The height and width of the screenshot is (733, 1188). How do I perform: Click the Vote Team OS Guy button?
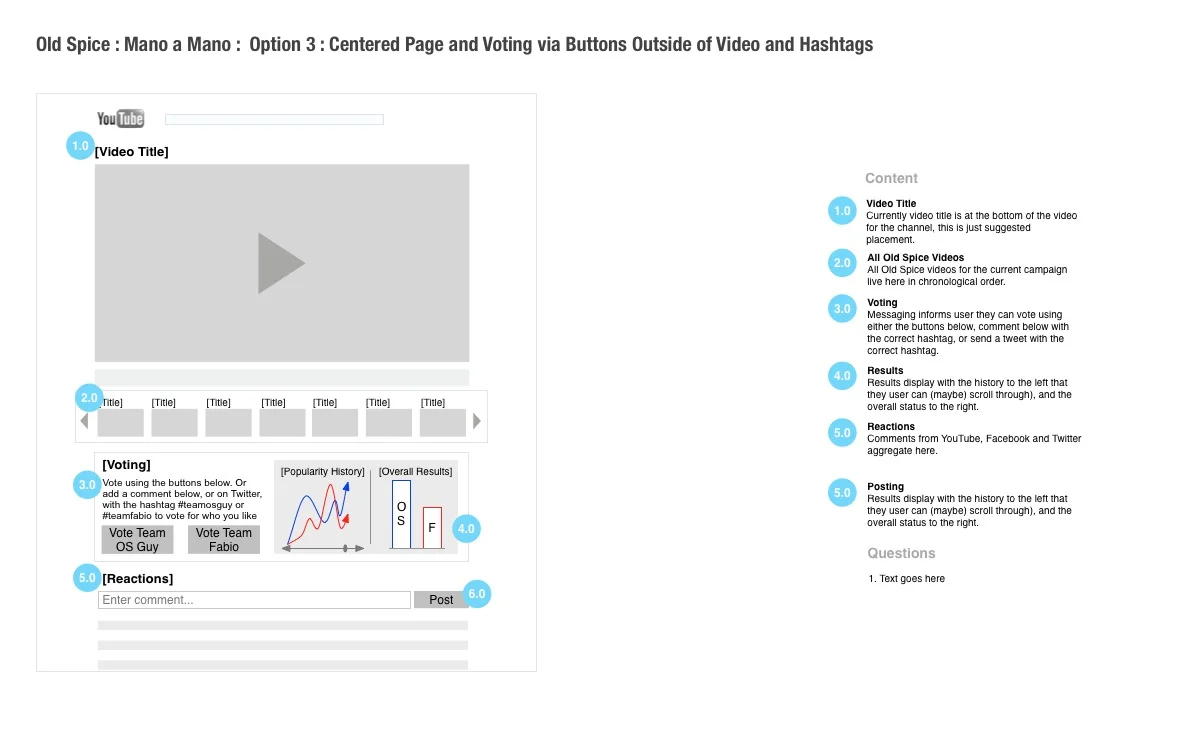tap(137, 540)
